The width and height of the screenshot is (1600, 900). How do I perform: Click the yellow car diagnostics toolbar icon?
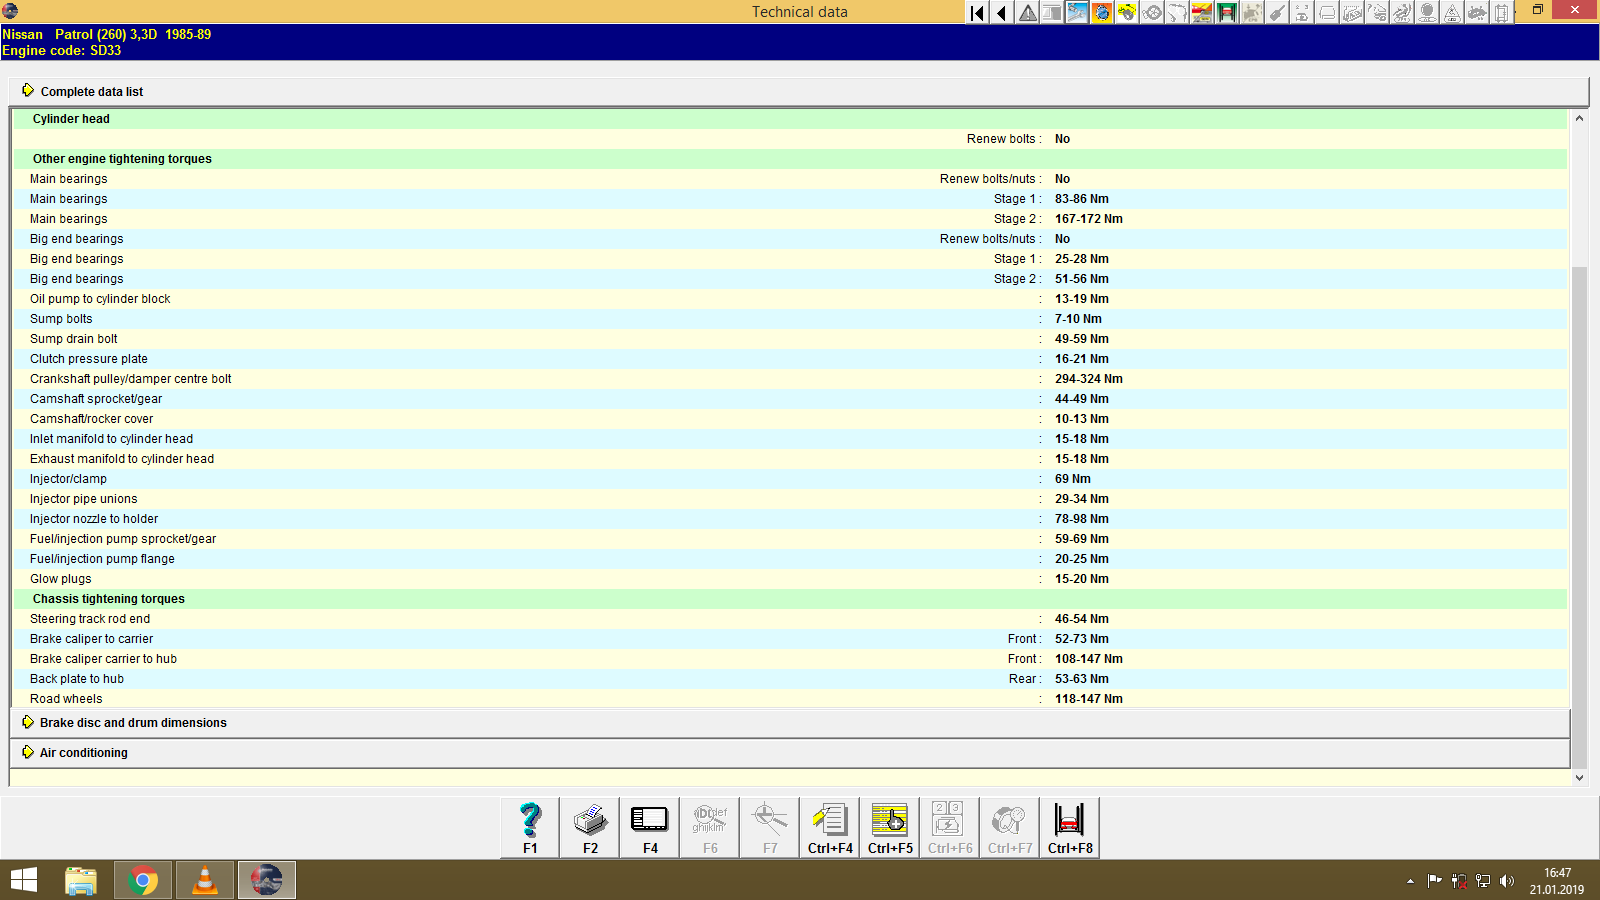point(1126,13)
